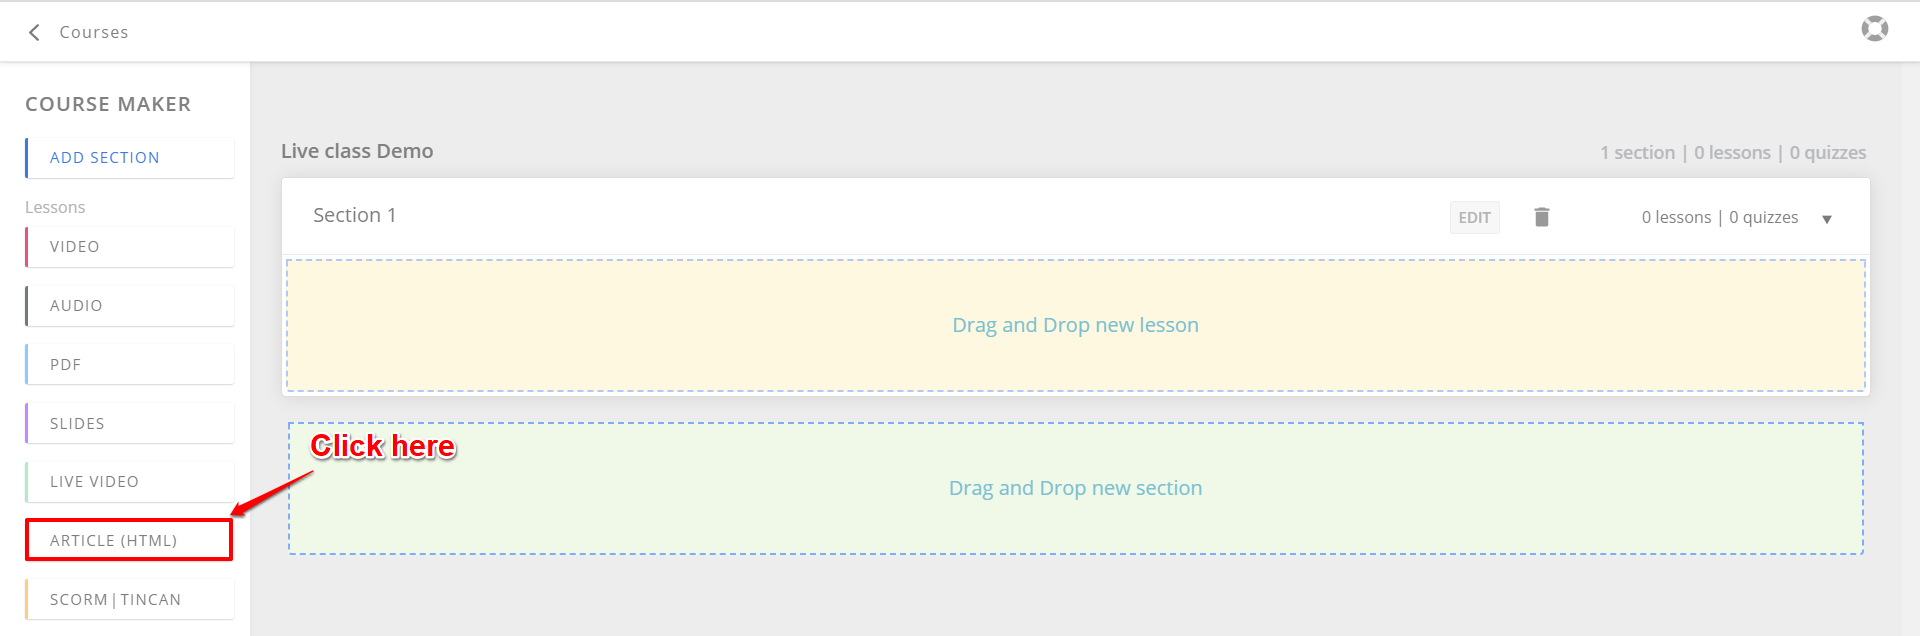Delete Section 1 using the trash icon

tap(1541, 217)
